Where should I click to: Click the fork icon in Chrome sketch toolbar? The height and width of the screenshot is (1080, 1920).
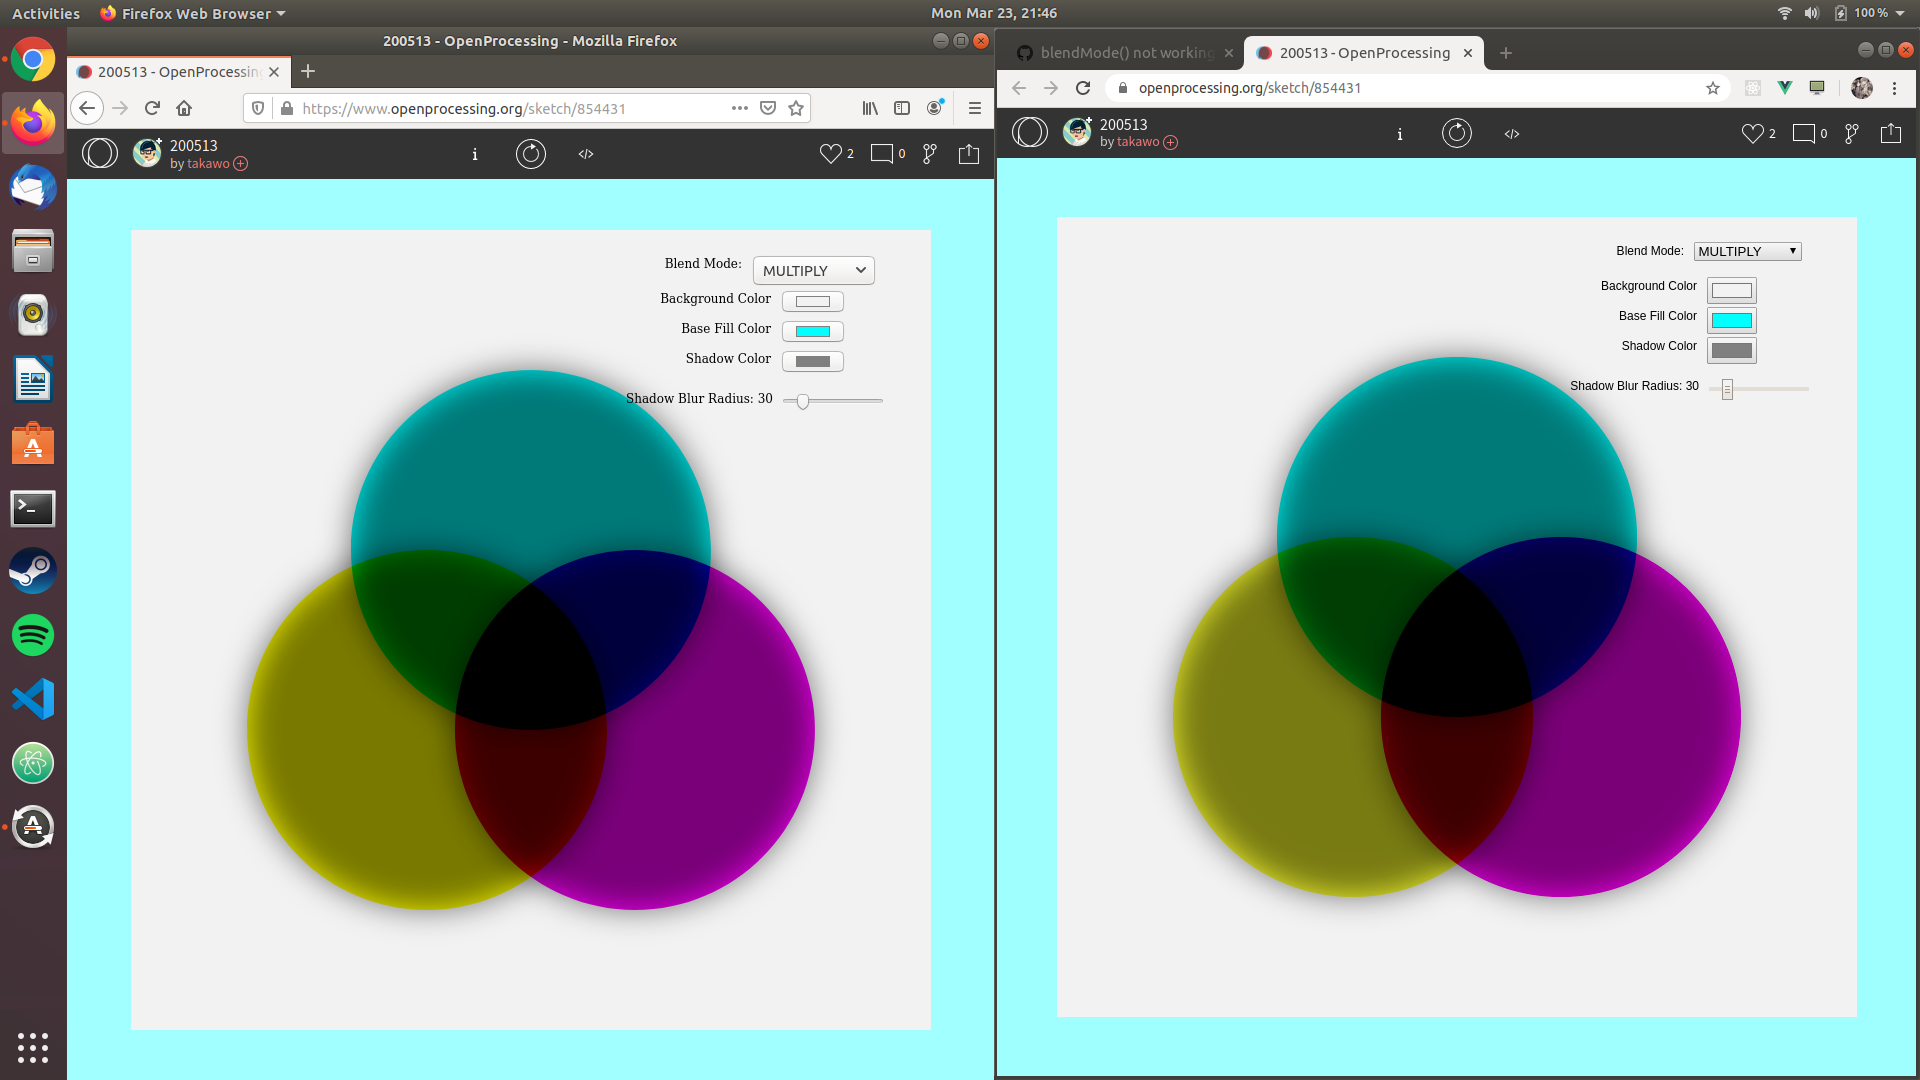pyautogui.click(x=1851, y=133)
